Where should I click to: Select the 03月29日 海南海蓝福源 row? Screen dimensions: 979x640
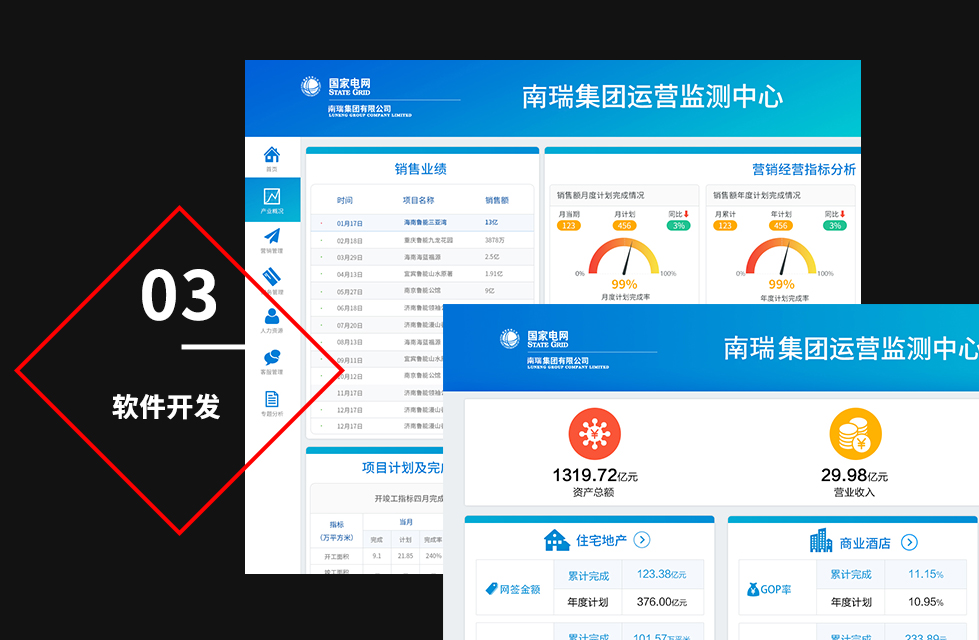tap(423, 257)
